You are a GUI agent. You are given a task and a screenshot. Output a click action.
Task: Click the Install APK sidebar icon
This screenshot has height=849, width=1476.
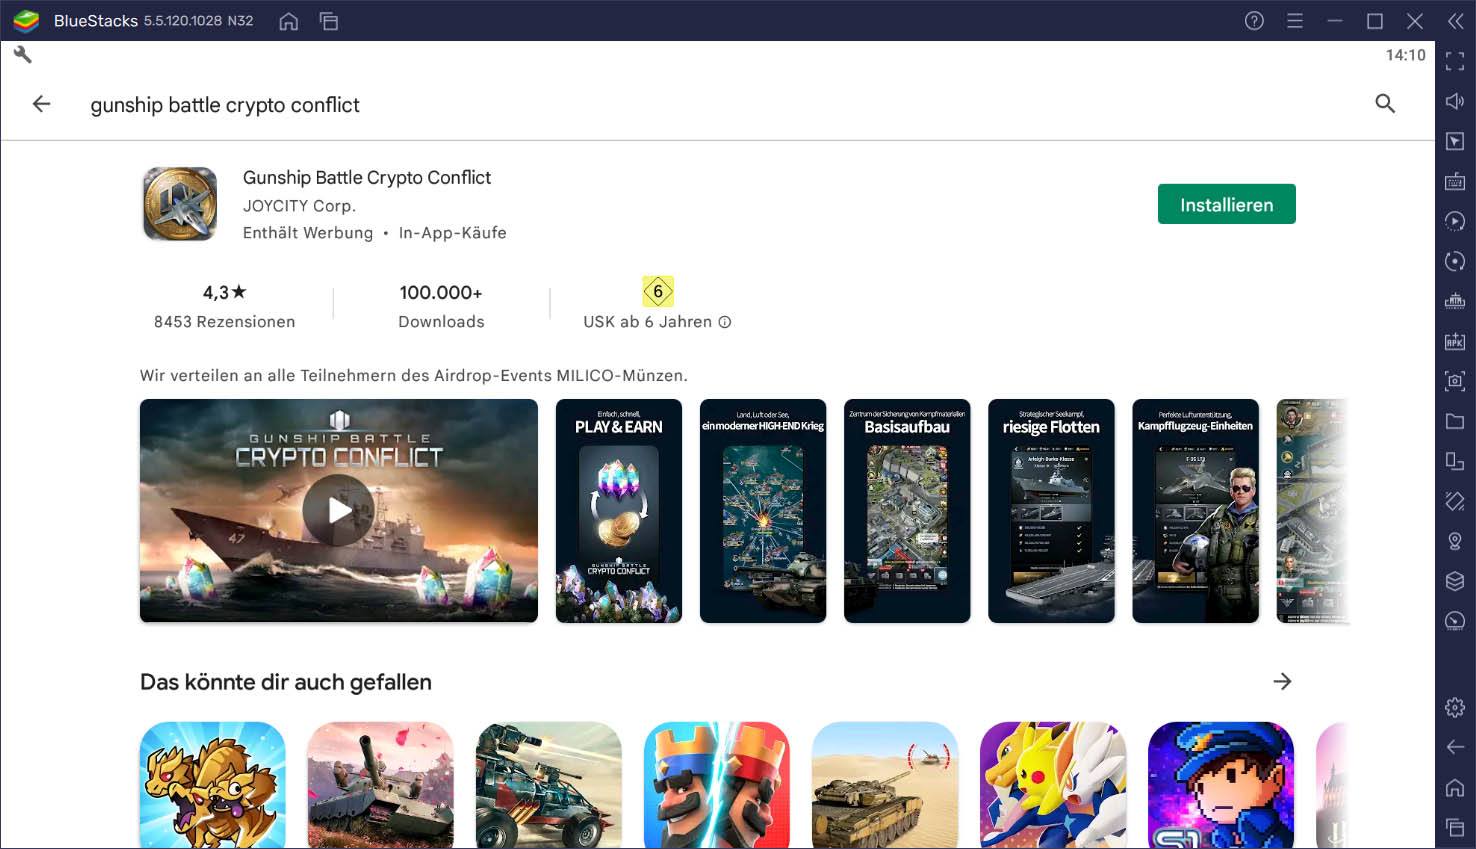tap(1455, 341)
